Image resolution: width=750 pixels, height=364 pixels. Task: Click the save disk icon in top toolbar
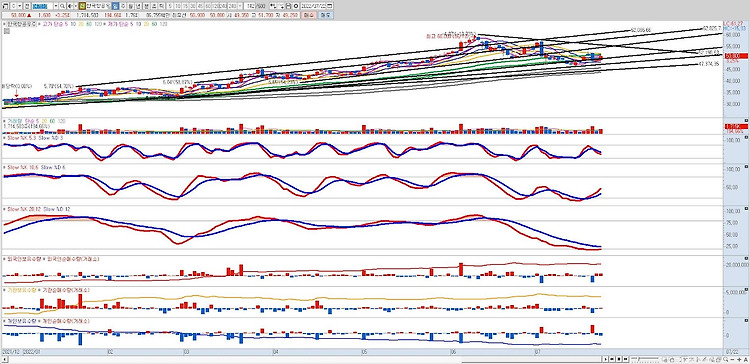[288, 6]
